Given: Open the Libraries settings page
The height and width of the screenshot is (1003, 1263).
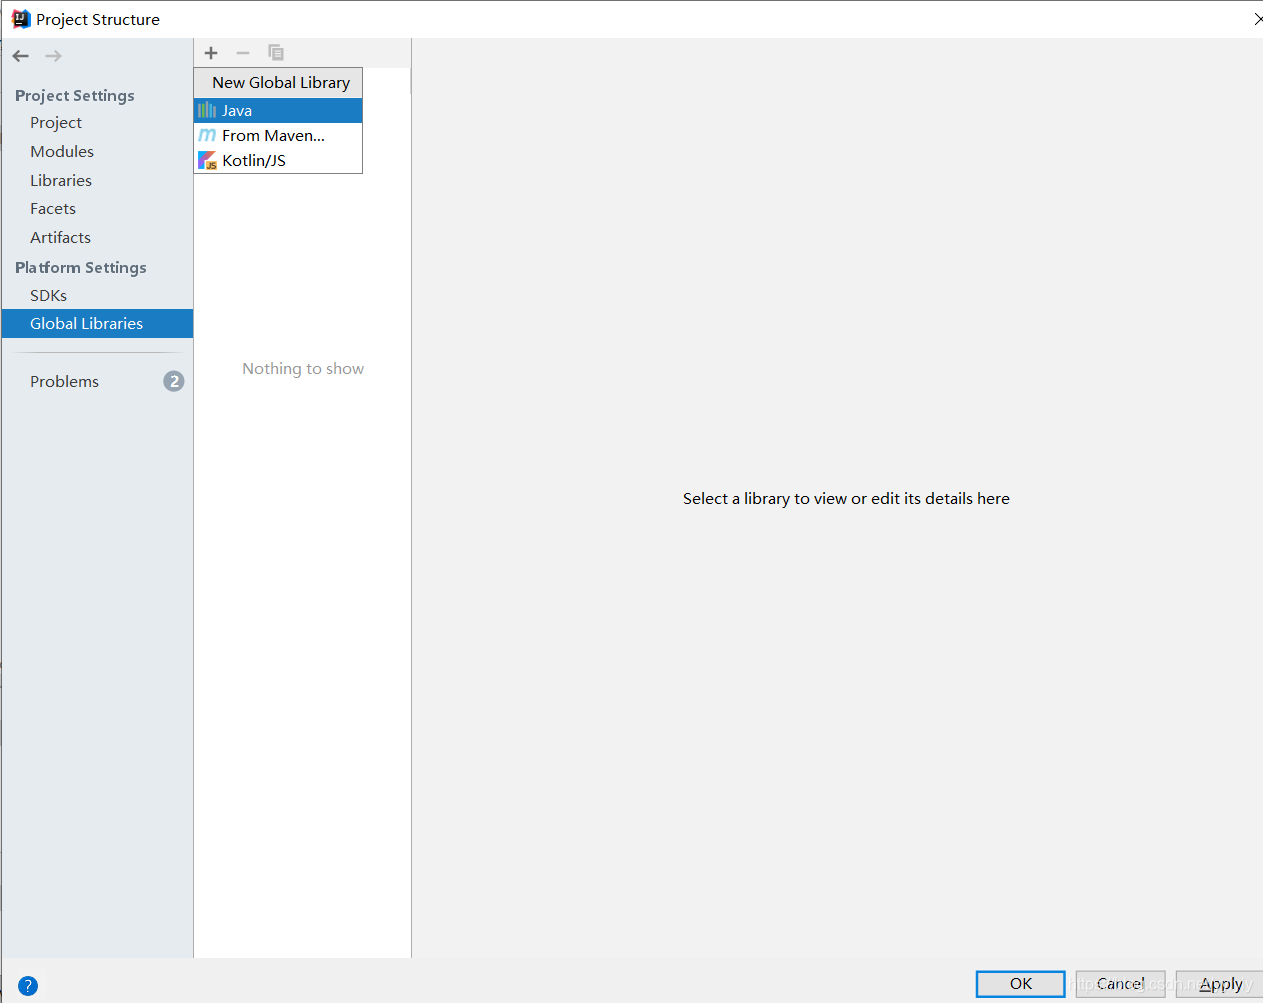Looking at the screenshot, I should click(x=61, y=180).
